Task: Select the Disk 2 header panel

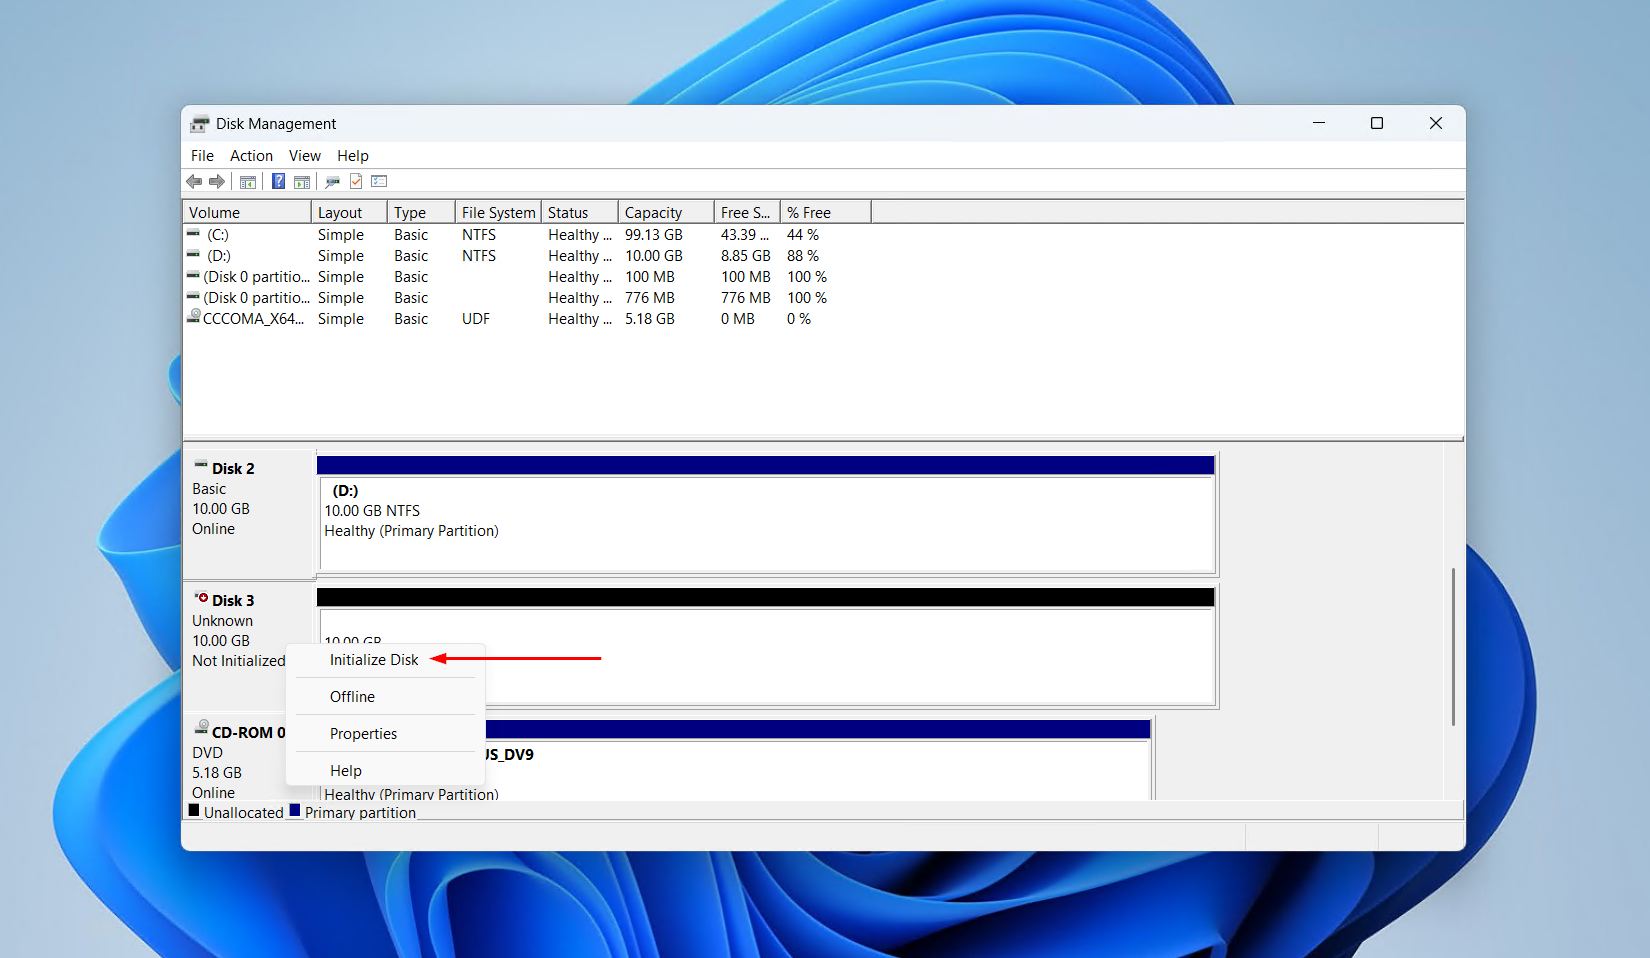Action: coord(249,513)
